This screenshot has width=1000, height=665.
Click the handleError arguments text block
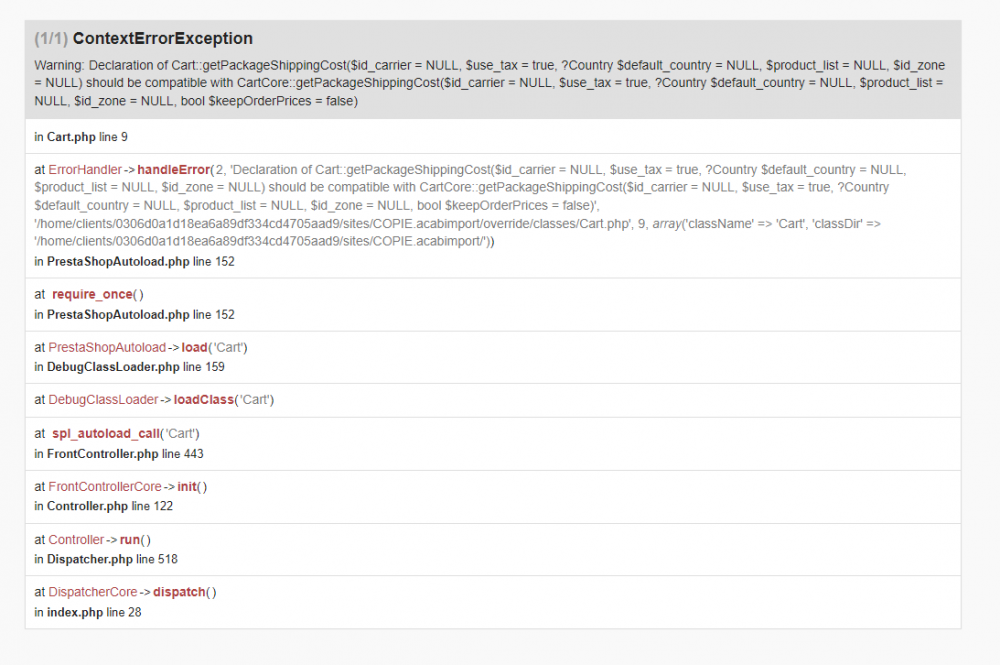pyautogui.click(x=471, y=205)
